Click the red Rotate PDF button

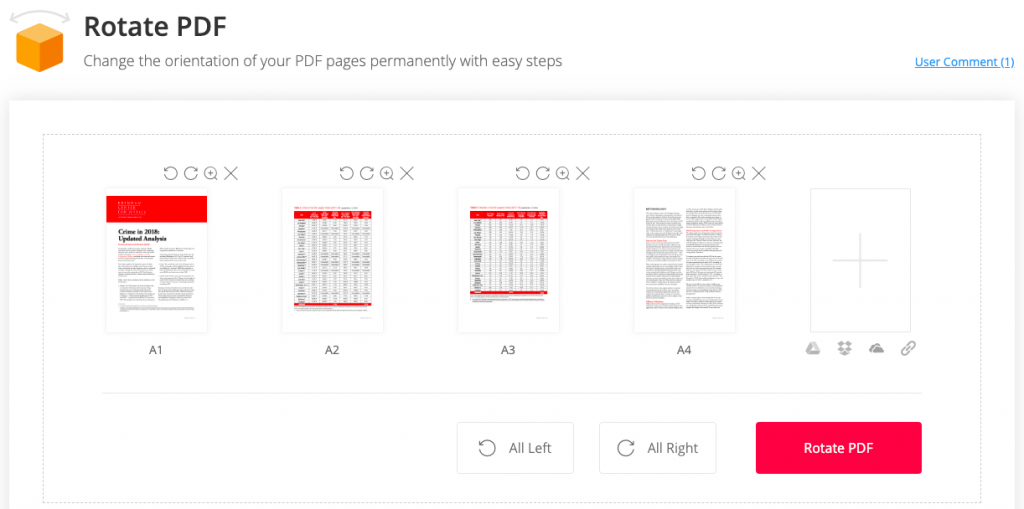pyautogui.click(x=838, y=448)
